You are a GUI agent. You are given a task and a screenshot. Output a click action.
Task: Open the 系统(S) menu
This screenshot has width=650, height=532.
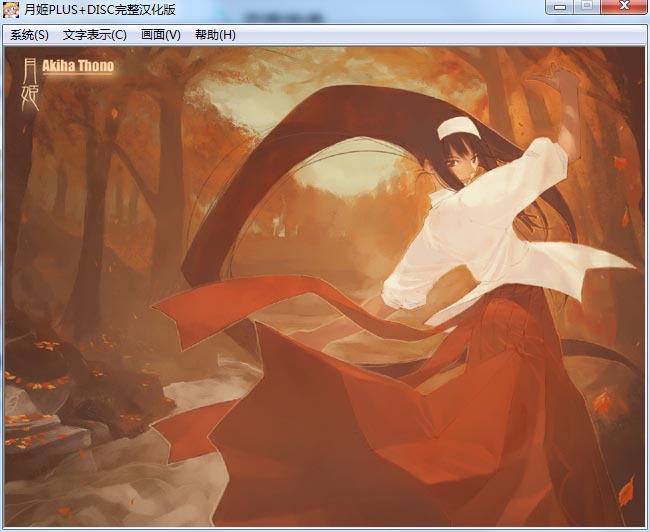(x=29, y=35)
